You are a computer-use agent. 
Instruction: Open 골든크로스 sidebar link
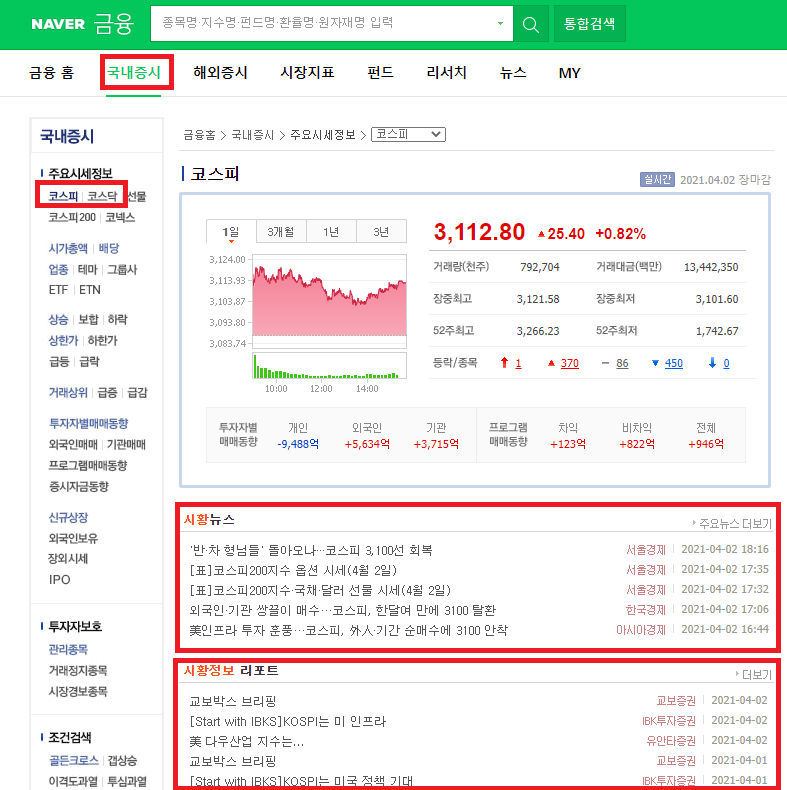[x=74, y=760]
